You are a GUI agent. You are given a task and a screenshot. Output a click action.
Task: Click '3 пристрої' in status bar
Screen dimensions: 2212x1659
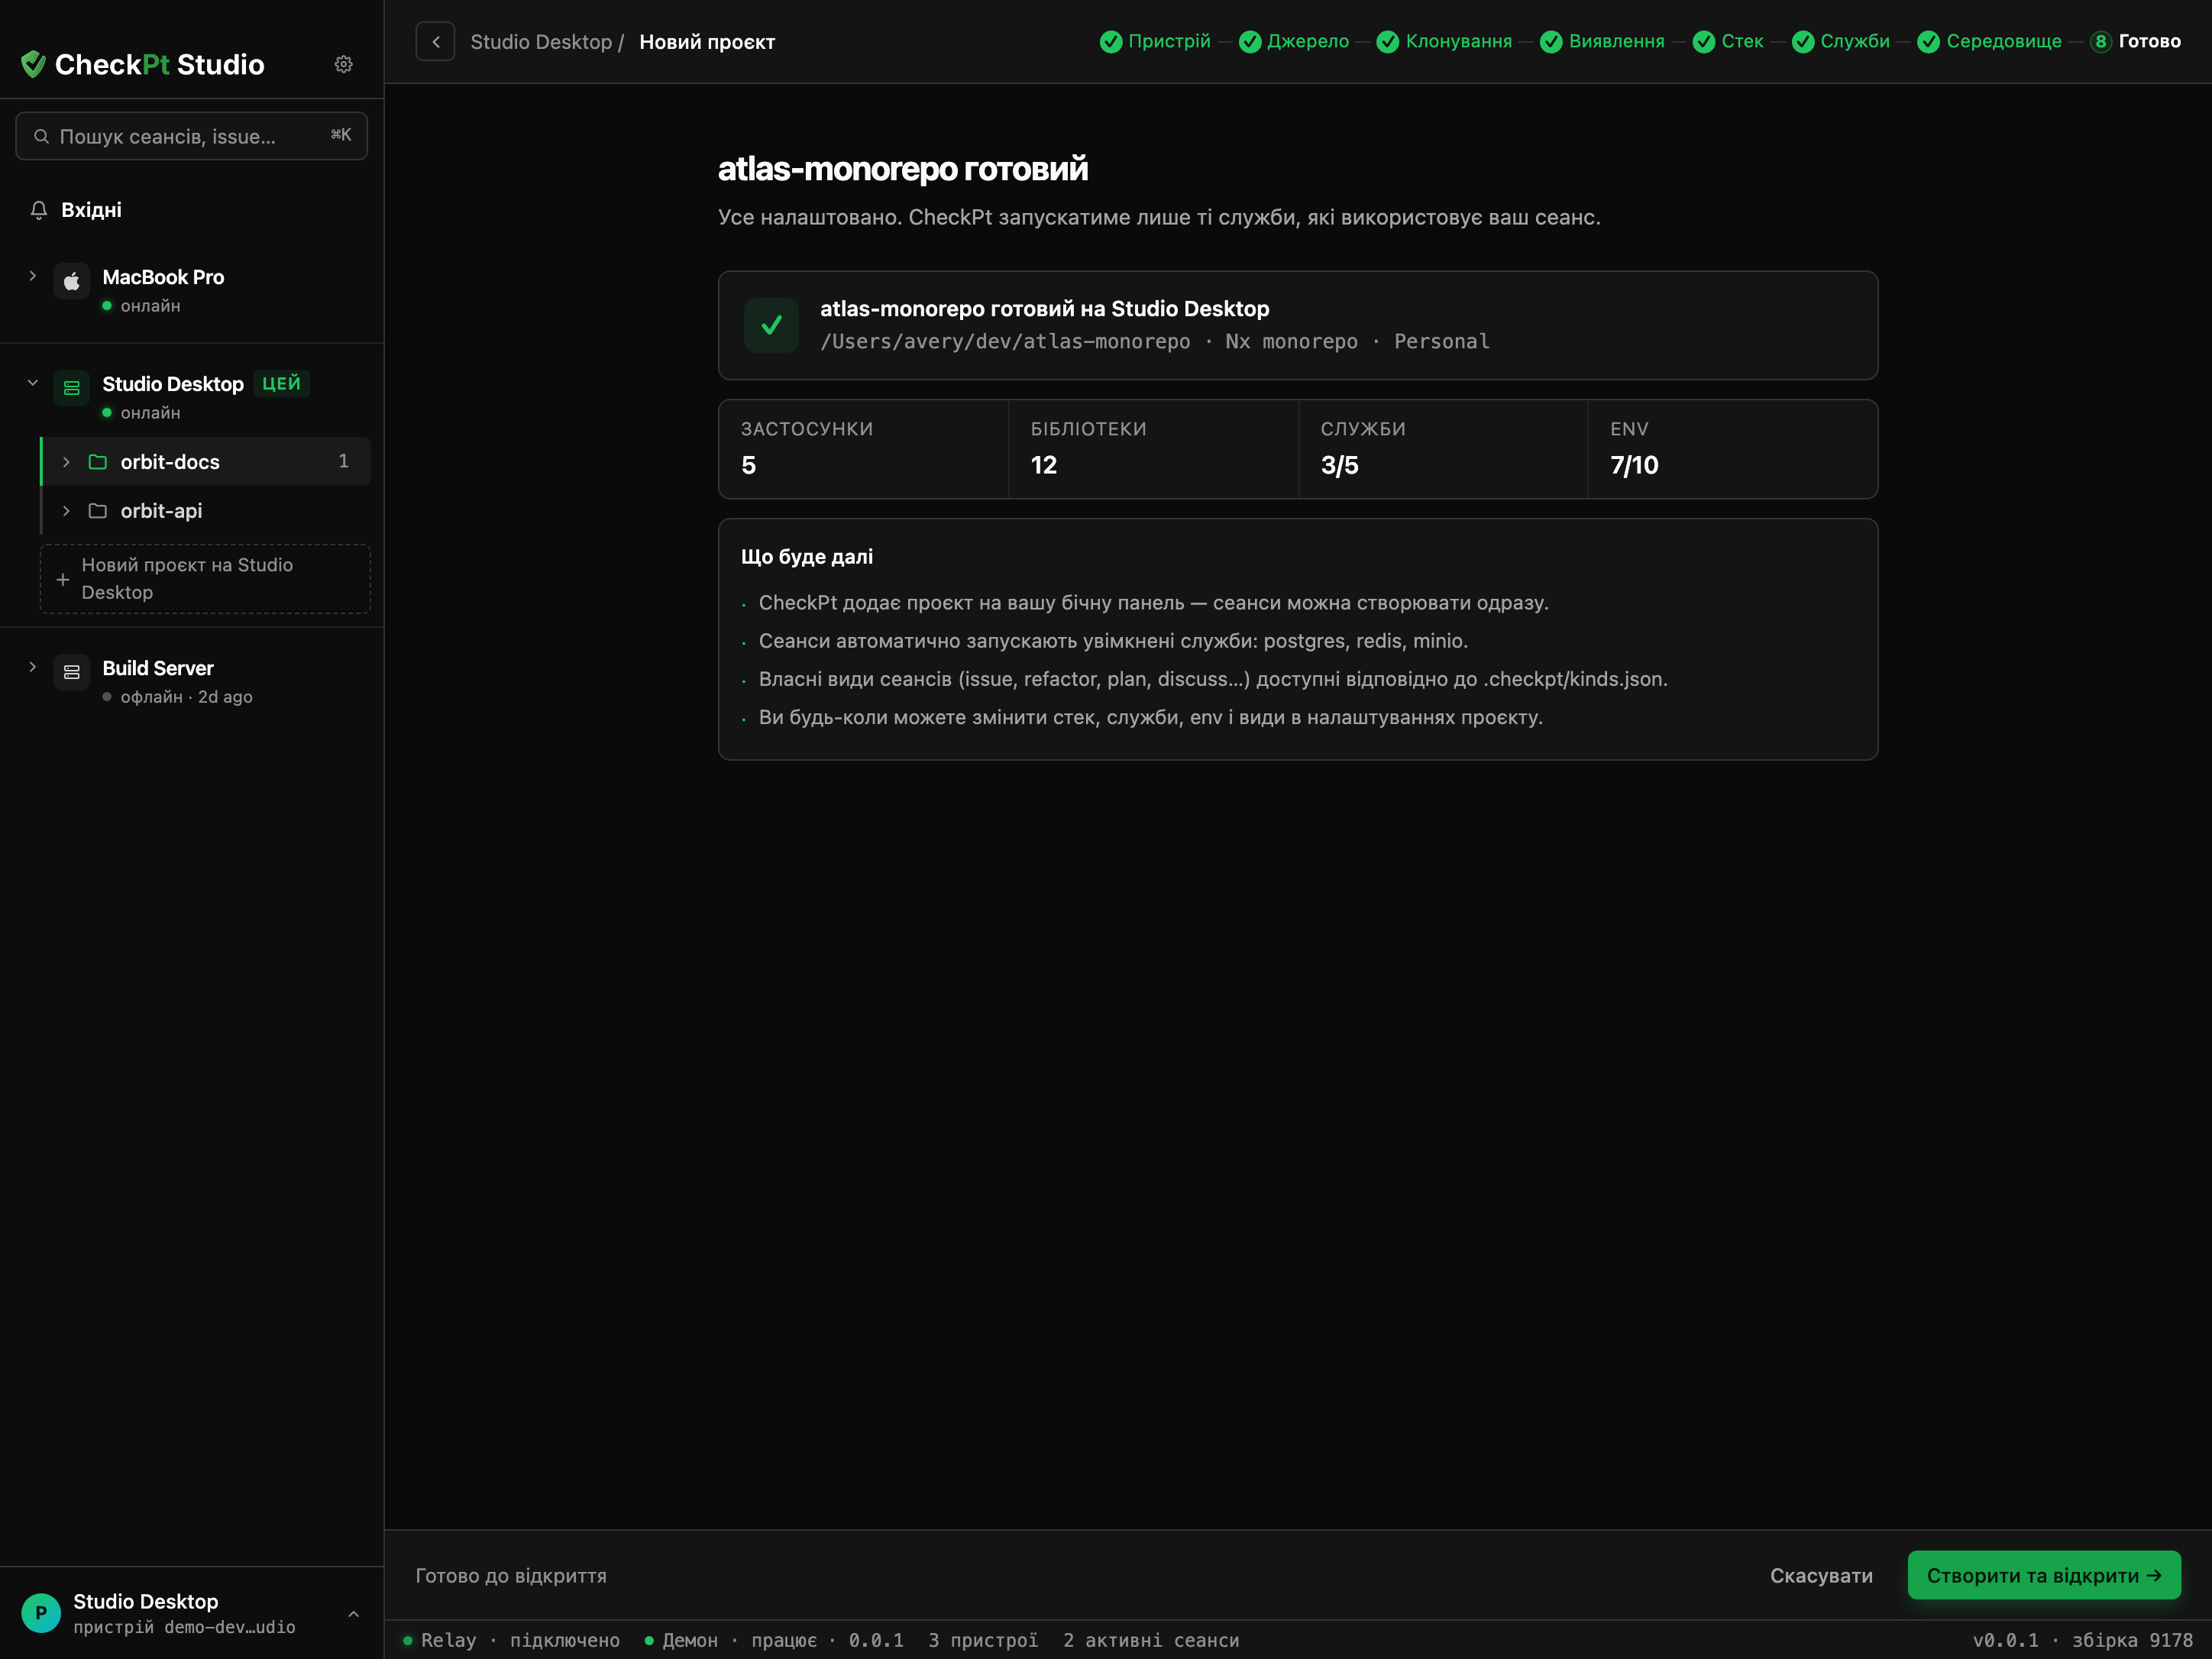[983, 1640]
